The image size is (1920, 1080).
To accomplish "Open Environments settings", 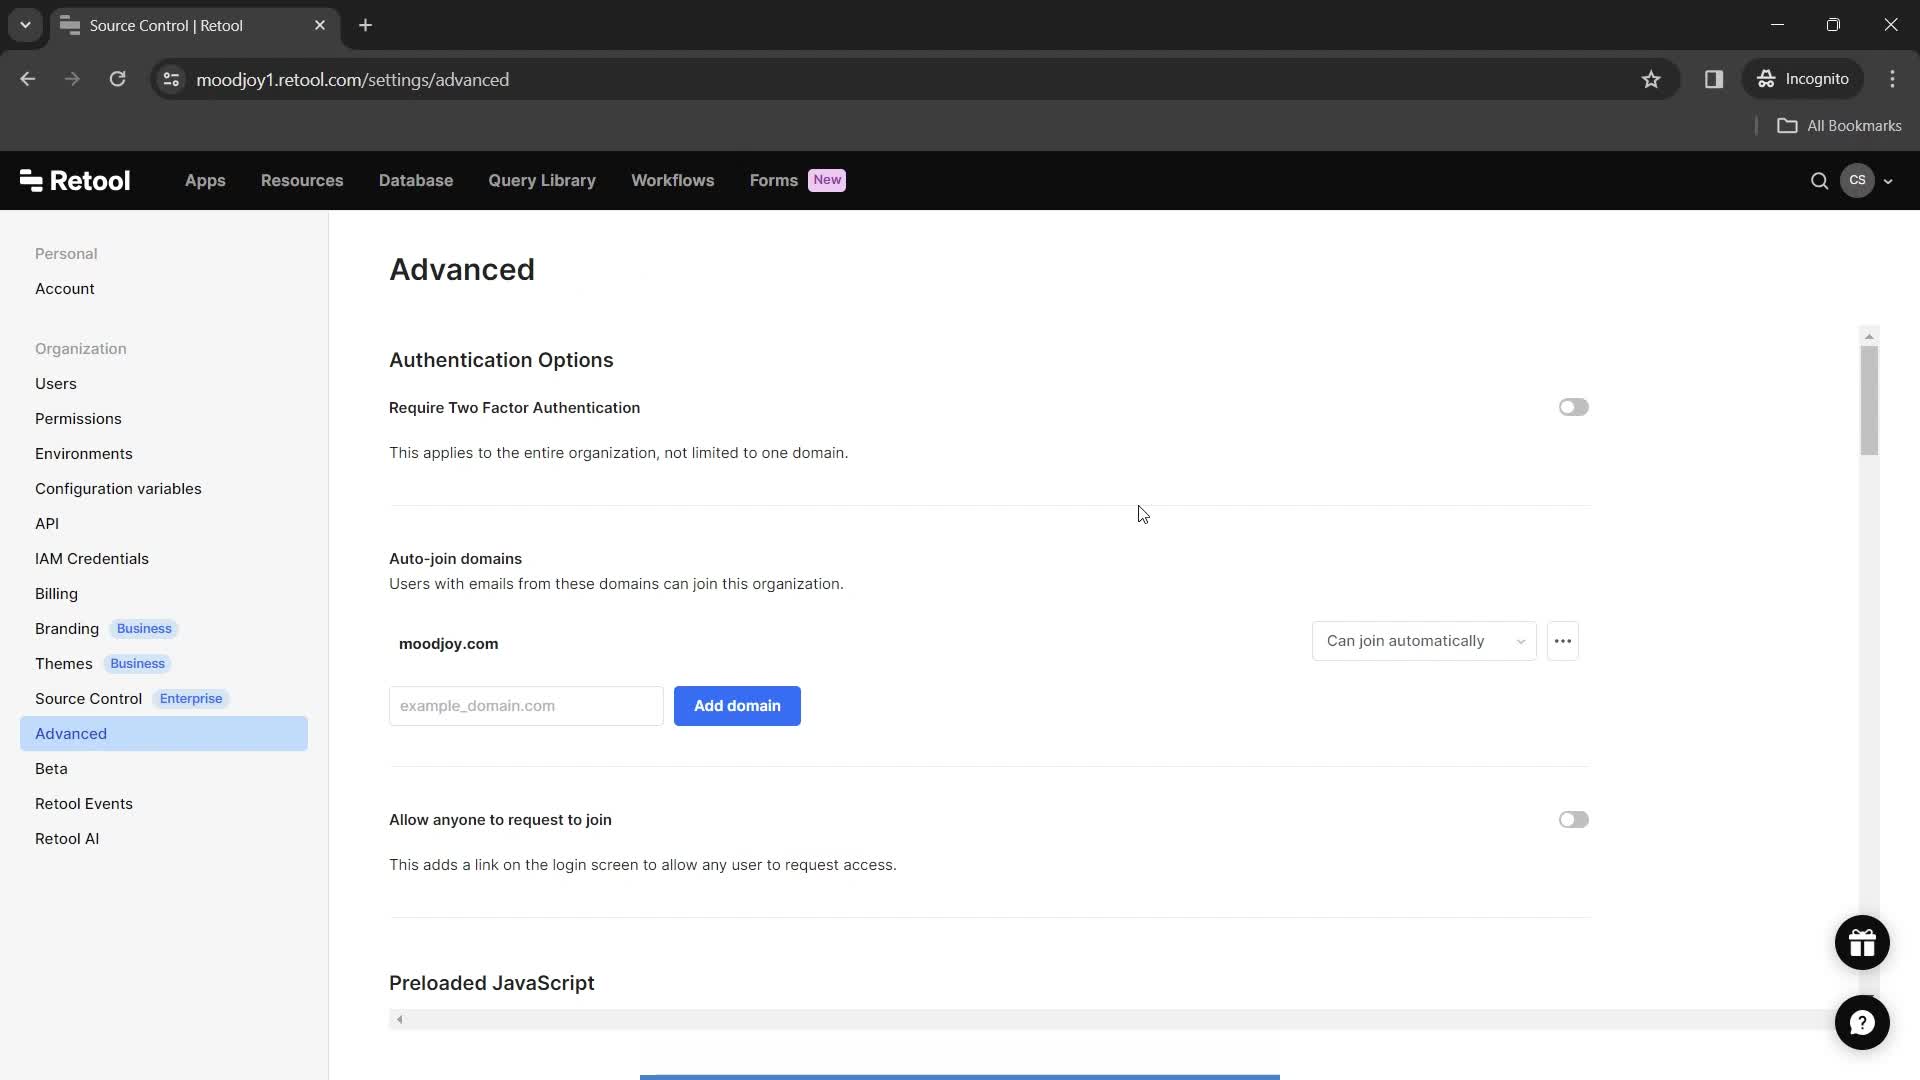I will 83,454.
